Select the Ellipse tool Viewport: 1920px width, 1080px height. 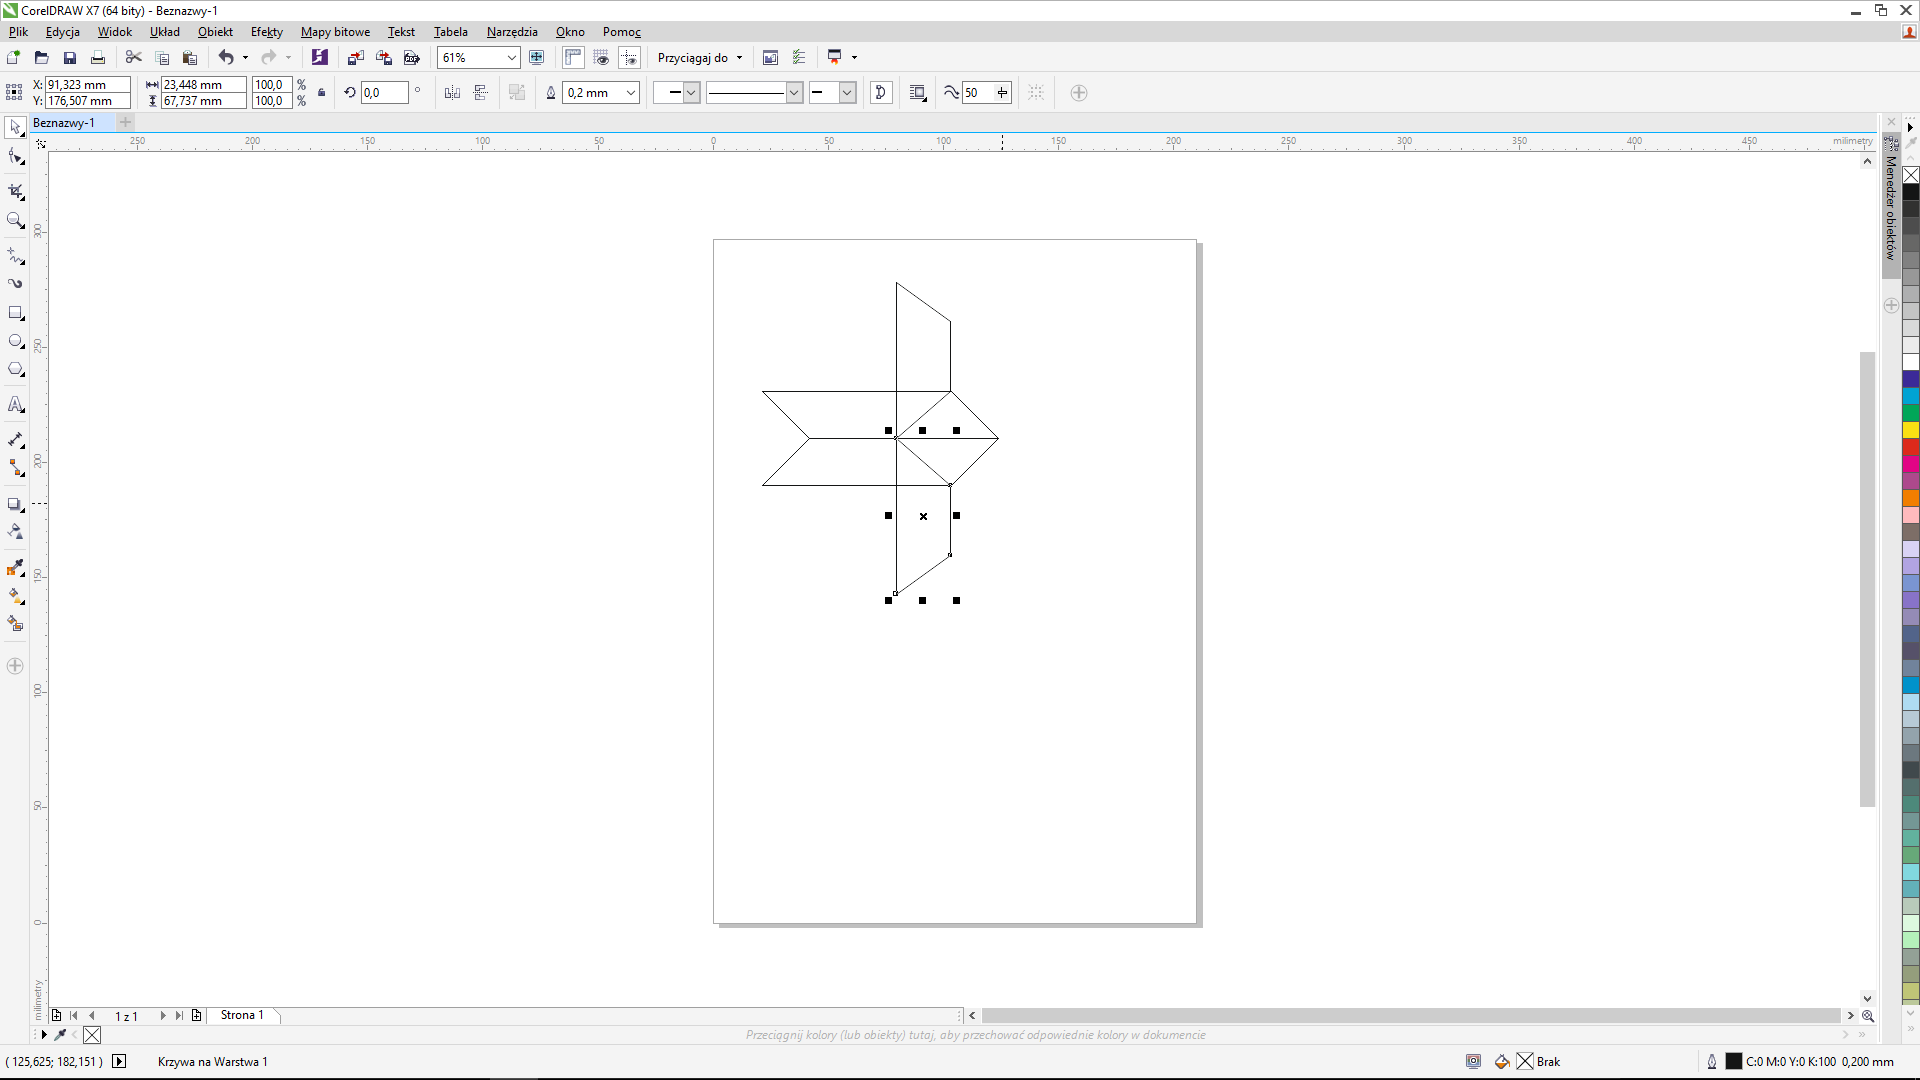click(x=15, y=341)
